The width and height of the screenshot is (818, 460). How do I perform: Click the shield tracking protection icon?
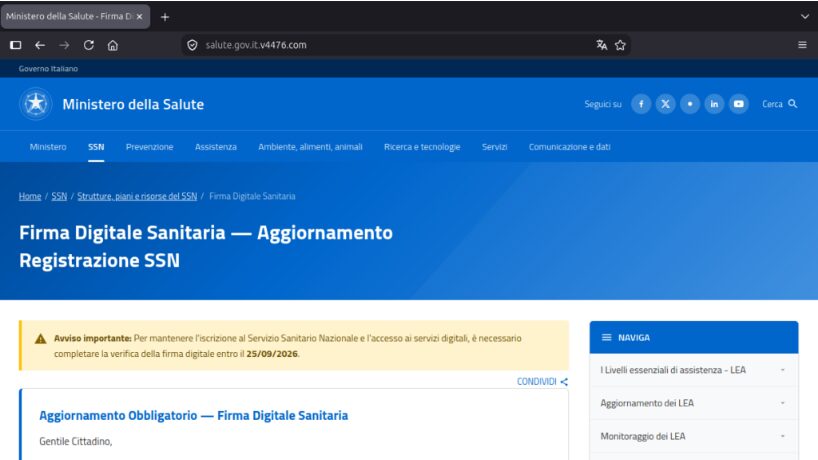[x=192, y=45]
